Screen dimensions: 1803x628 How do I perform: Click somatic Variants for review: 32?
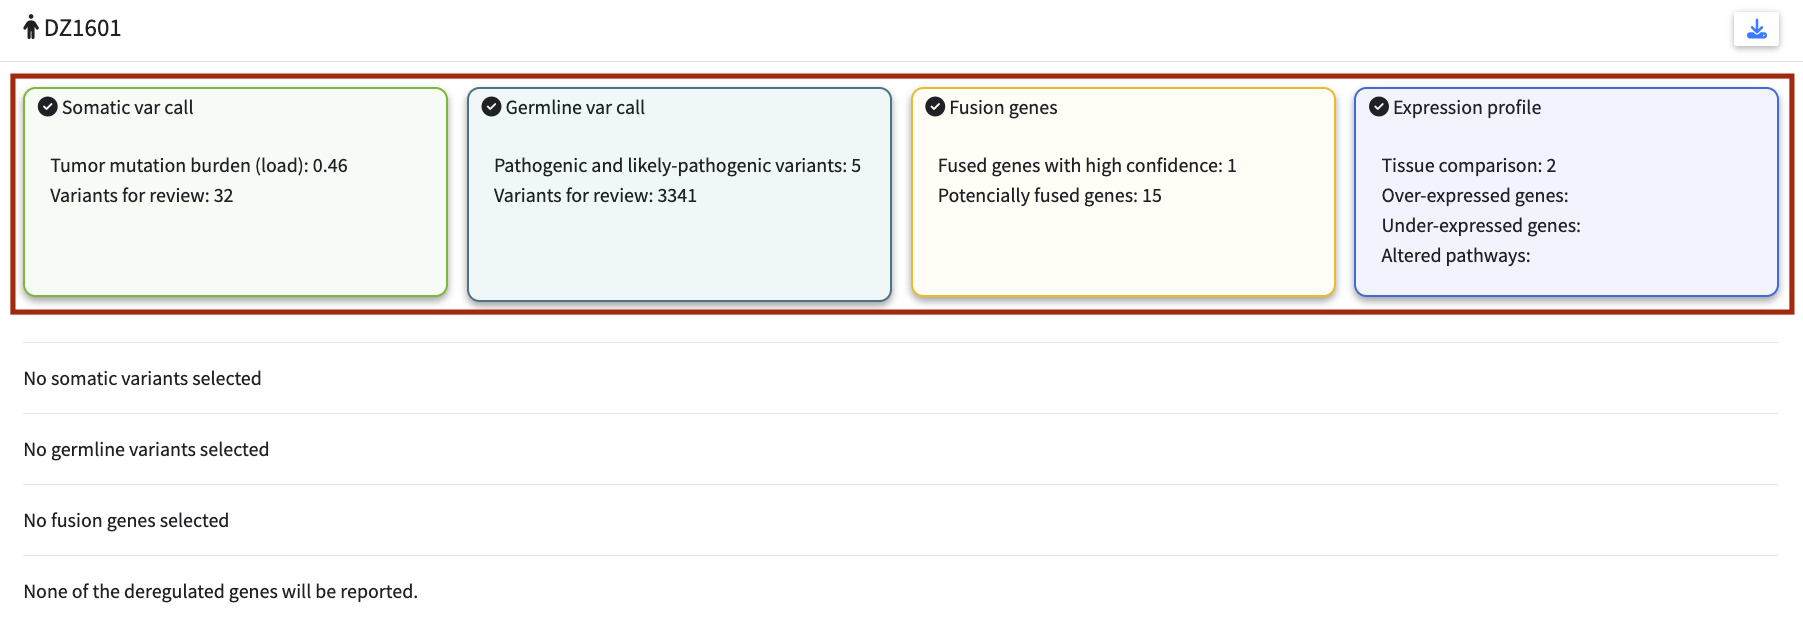(142, 196)
